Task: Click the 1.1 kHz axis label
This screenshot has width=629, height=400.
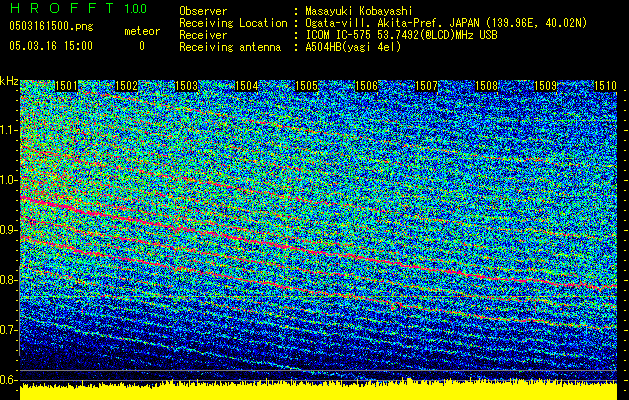Action: click(9, 130)
